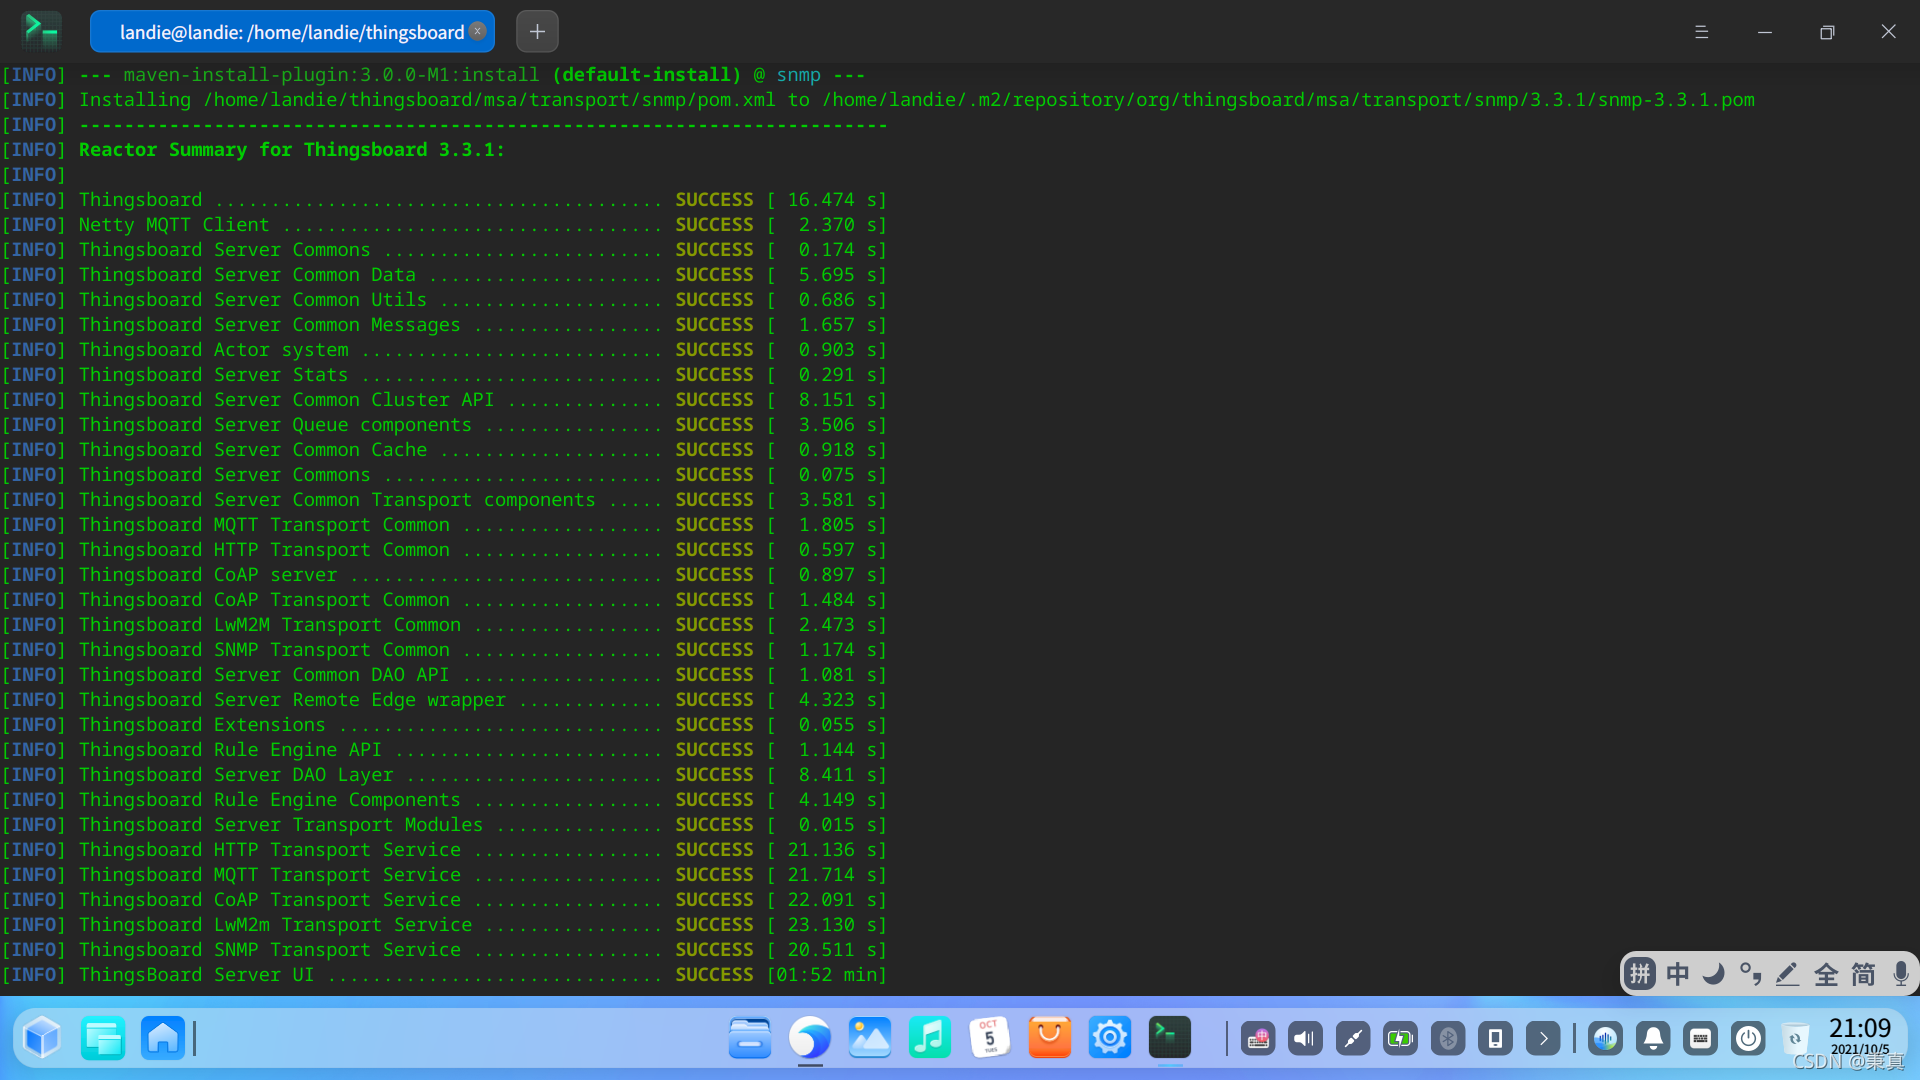Toggle full-width mode 全 on input bar
Image resolution: width=1920 pixels, height=1080 pixels.
(1826, 973)
